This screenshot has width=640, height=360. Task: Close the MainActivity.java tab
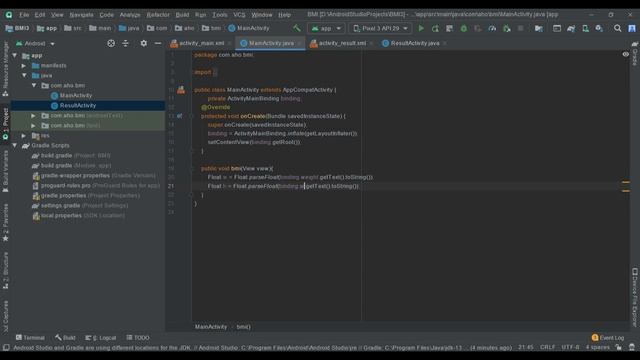click(x=300, y=43)
